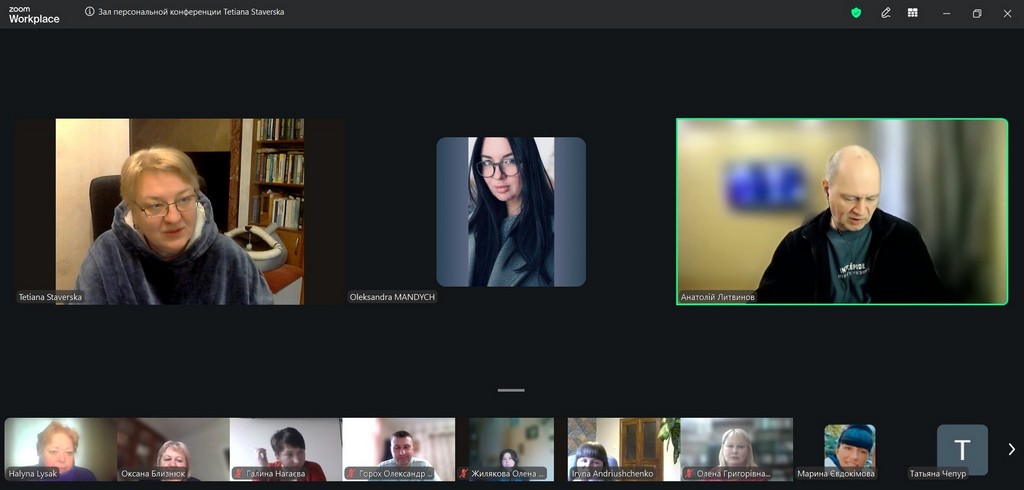Click muted mic icon on Галина Нагаєва
1024x490 pixels.
pos(238,473)
